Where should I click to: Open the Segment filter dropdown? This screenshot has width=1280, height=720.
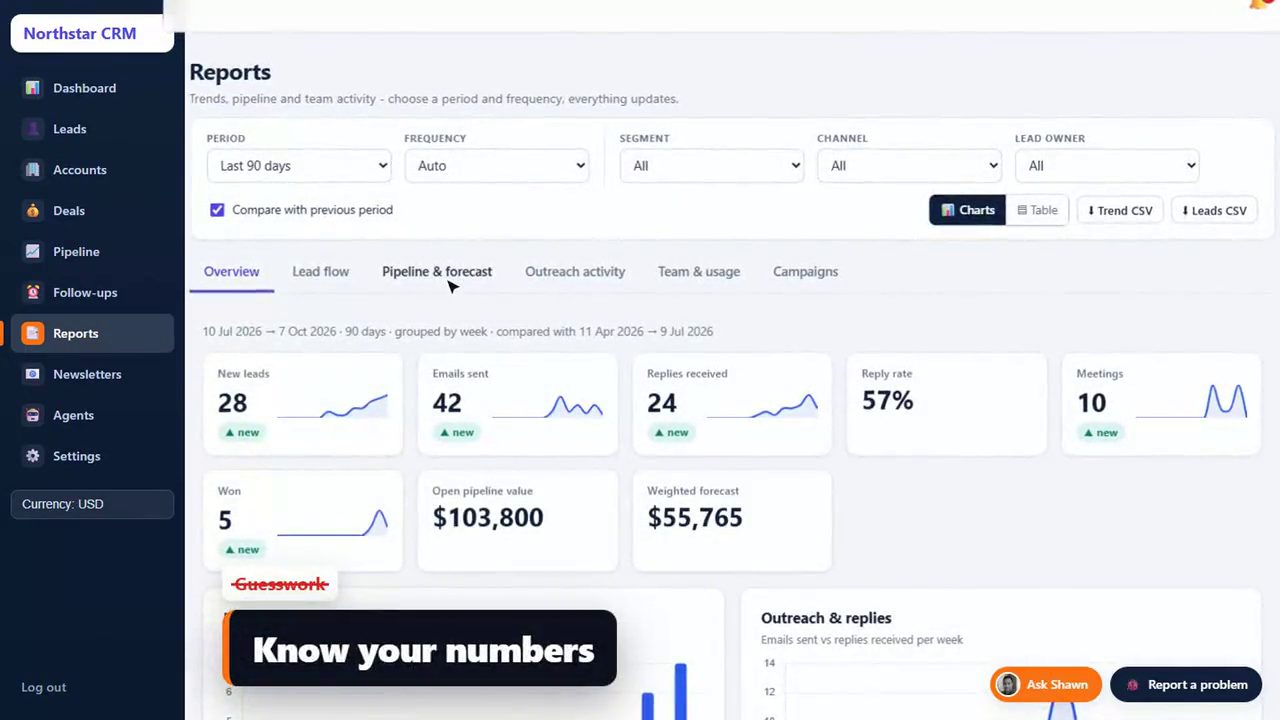pos(712,166)
